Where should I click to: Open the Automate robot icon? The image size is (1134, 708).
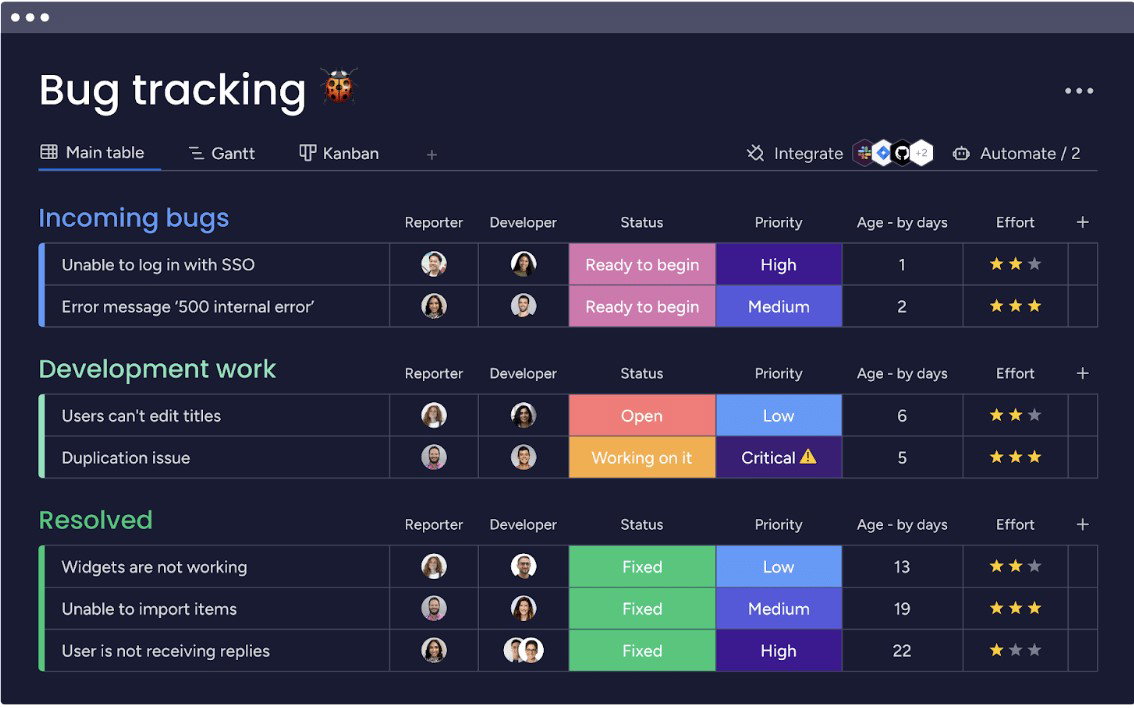click(x=961, y=153)
